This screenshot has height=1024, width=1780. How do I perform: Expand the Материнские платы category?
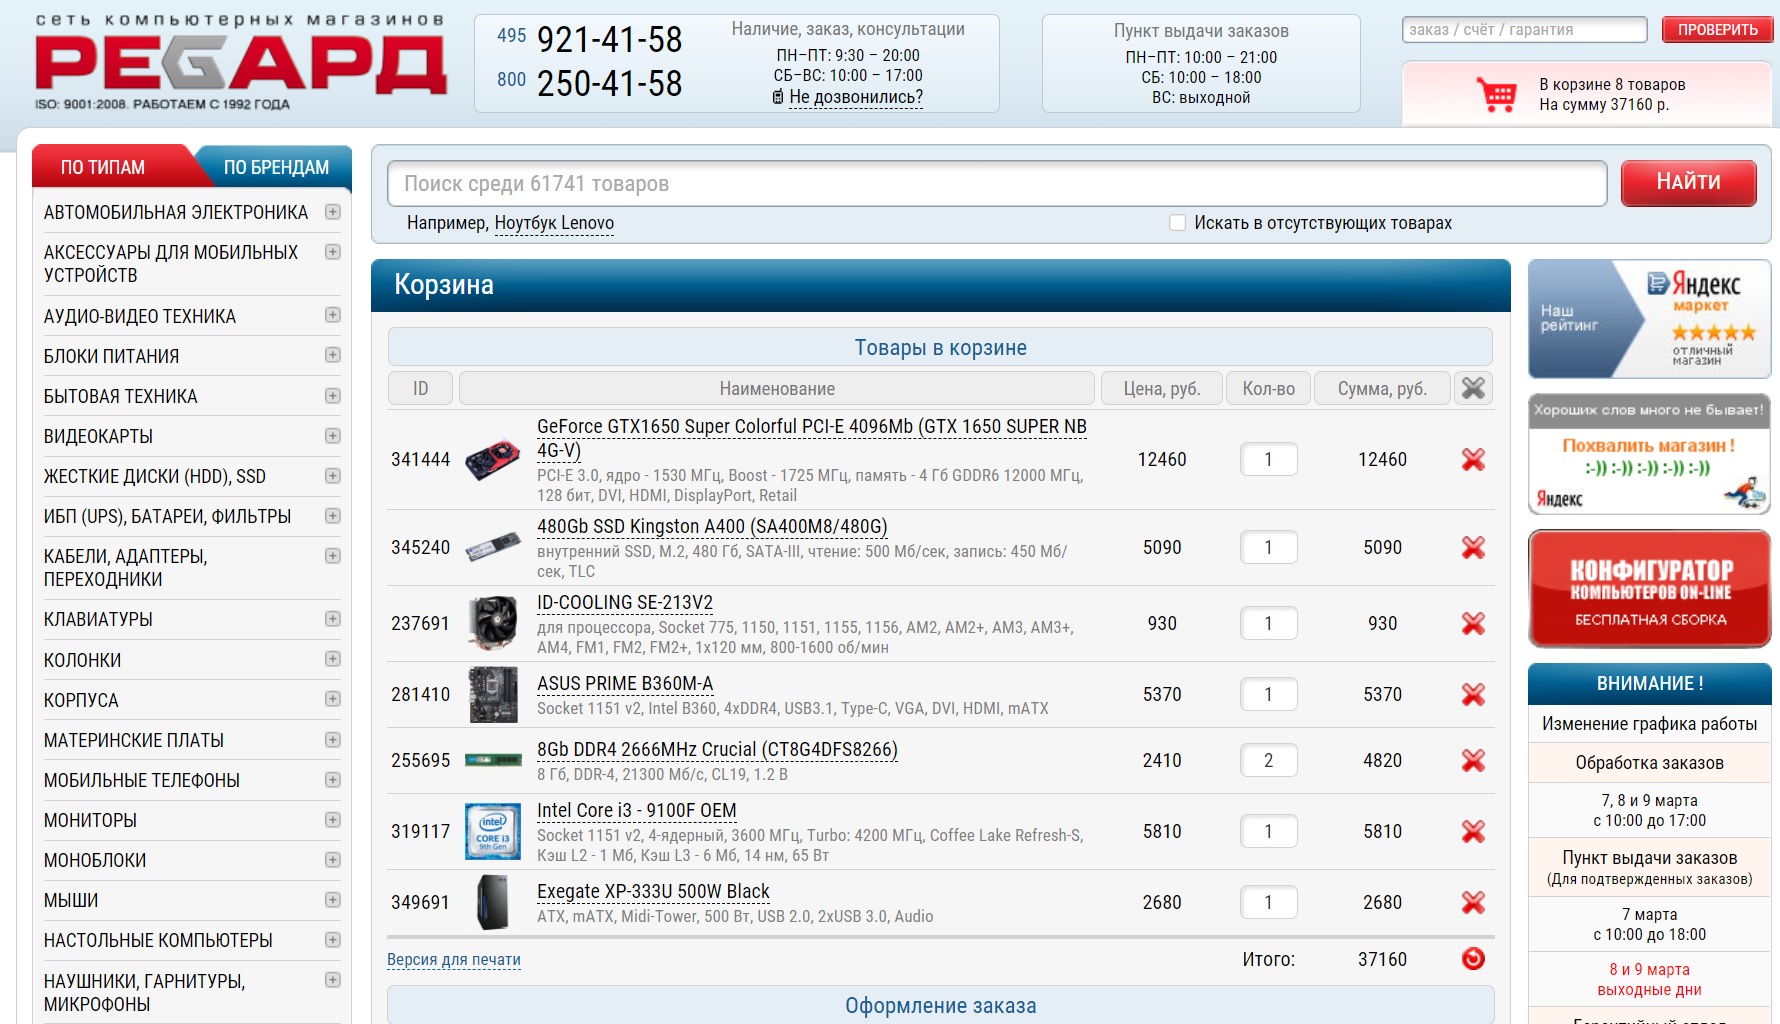(x=333, y=740)
